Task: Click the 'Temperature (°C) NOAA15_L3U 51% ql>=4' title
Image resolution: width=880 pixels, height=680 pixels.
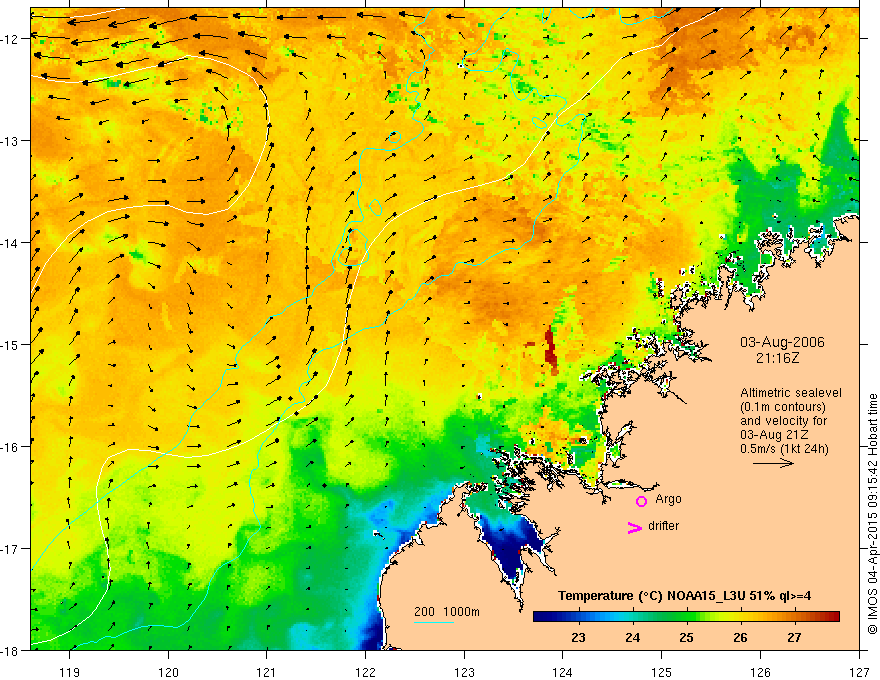Action: click(685, 596)
